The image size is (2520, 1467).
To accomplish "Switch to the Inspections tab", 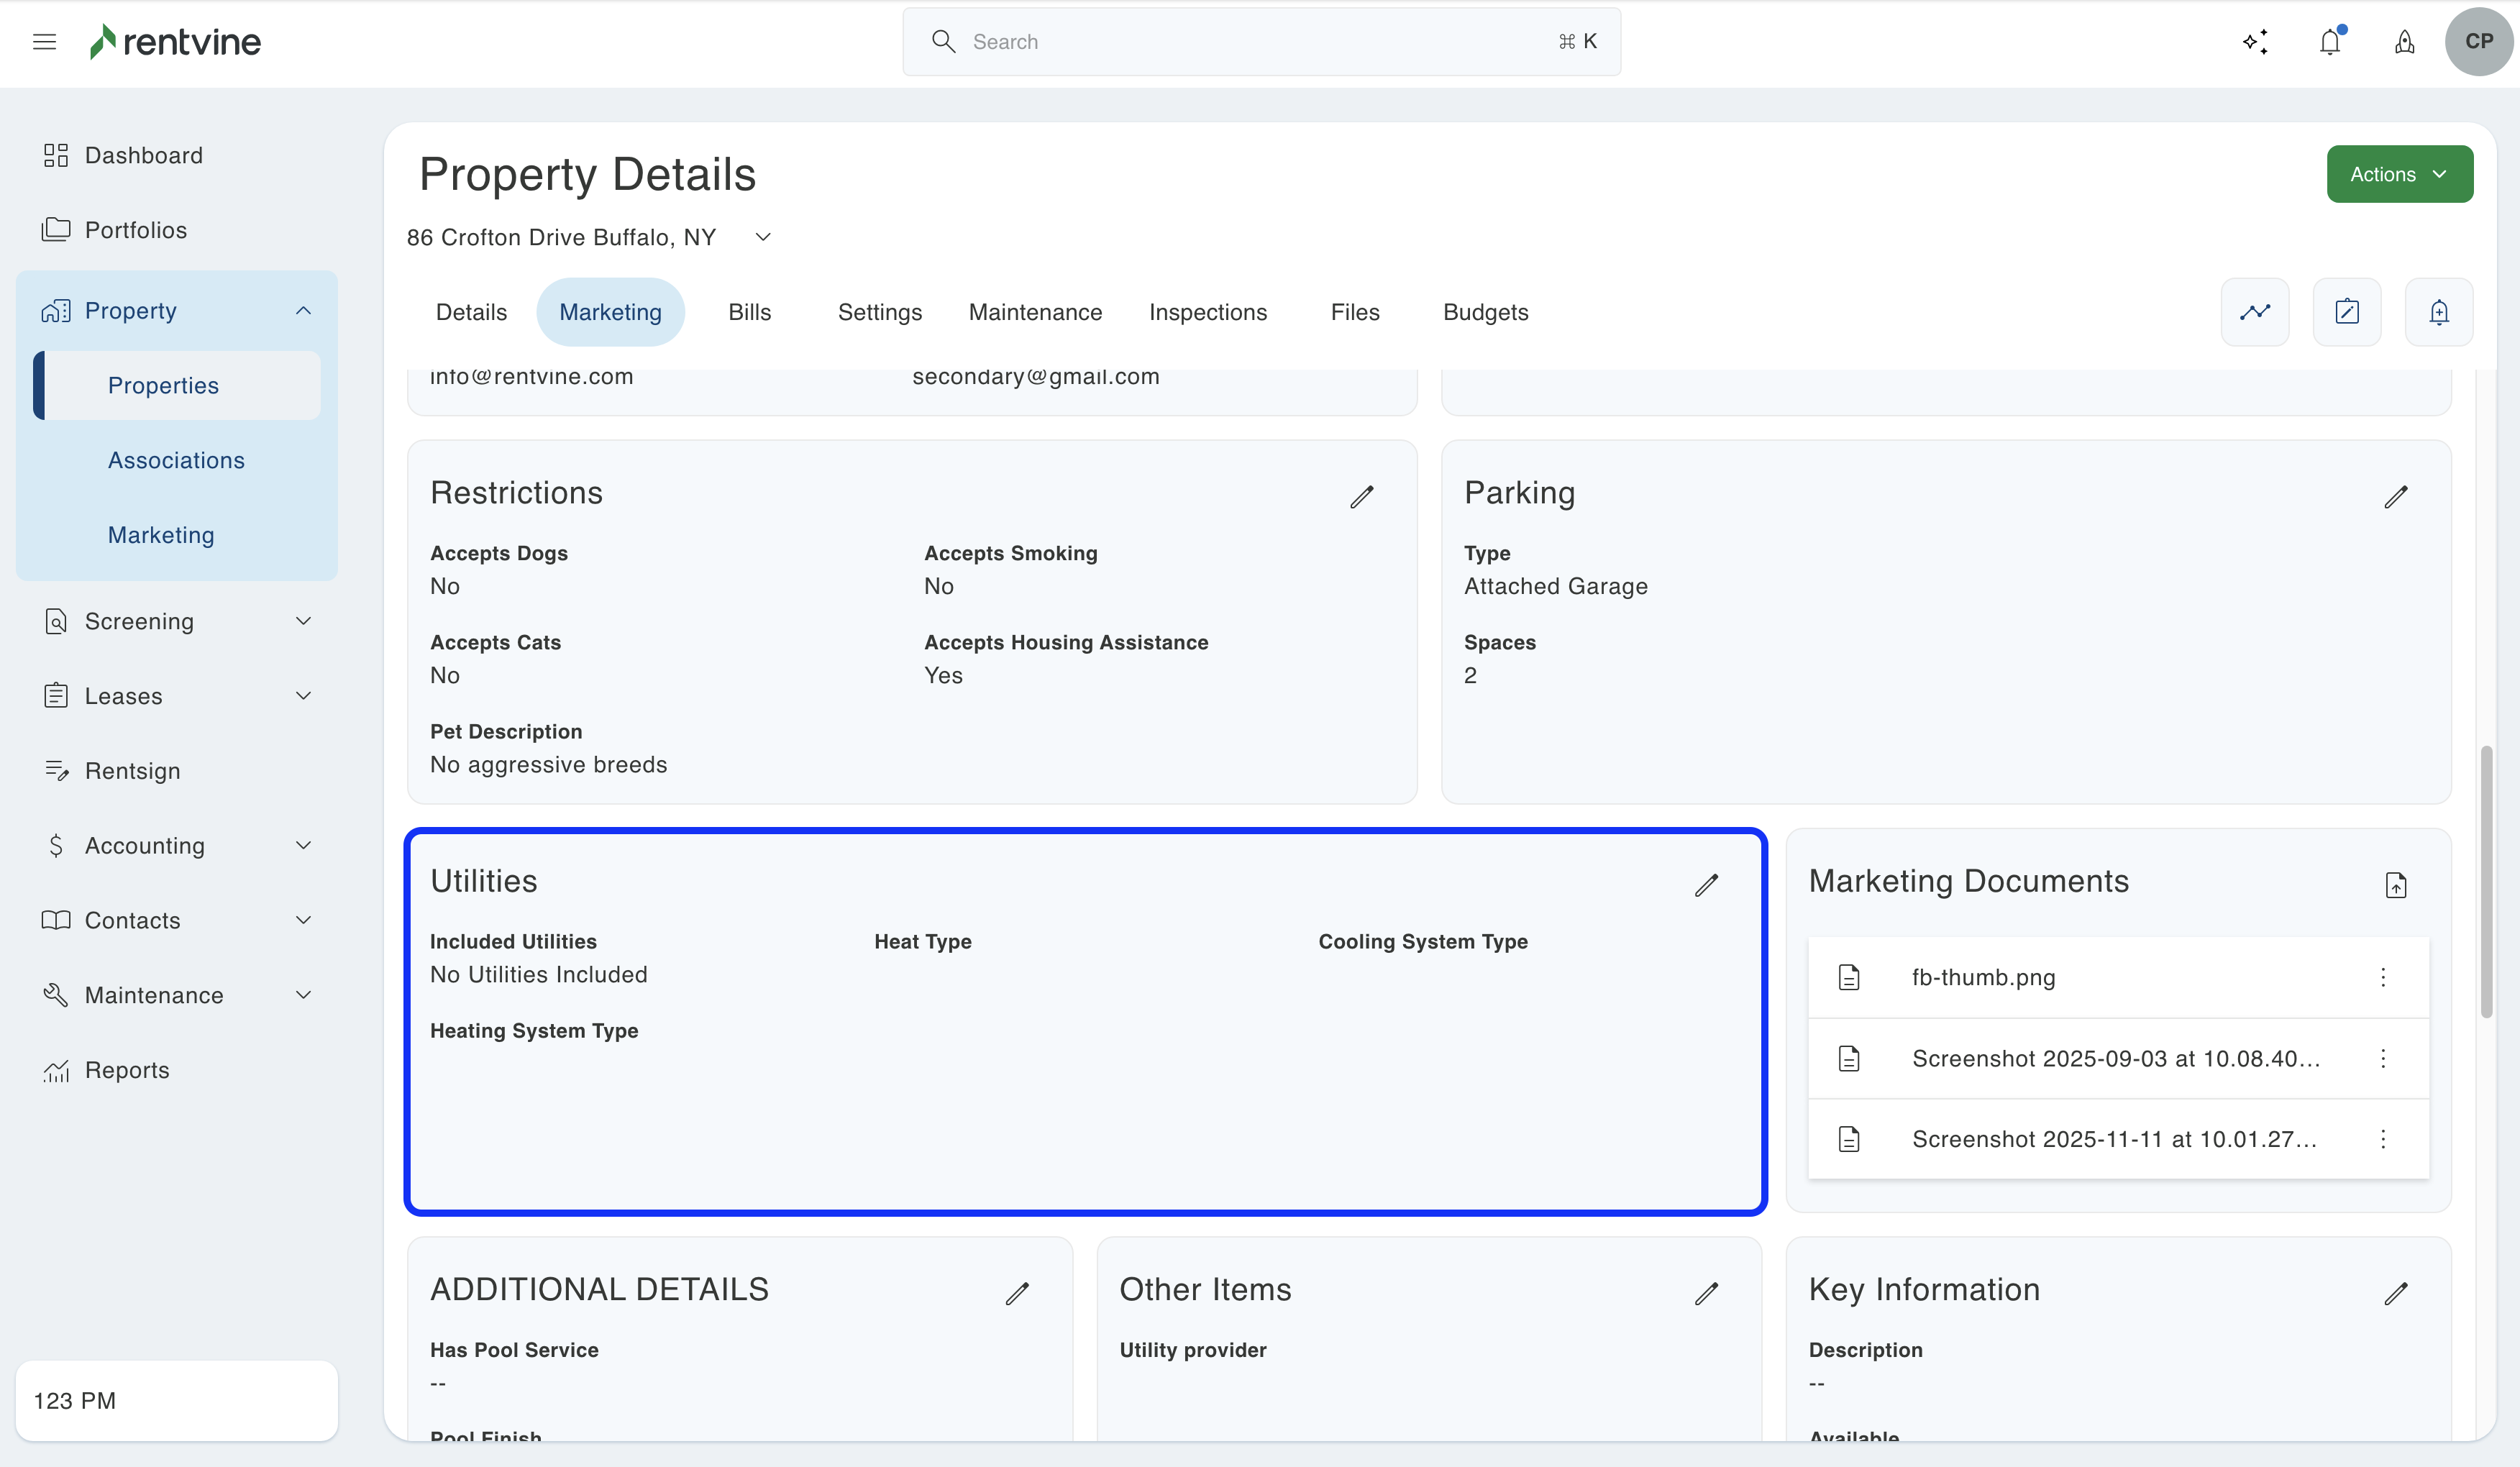I will tap(1207, 312).
